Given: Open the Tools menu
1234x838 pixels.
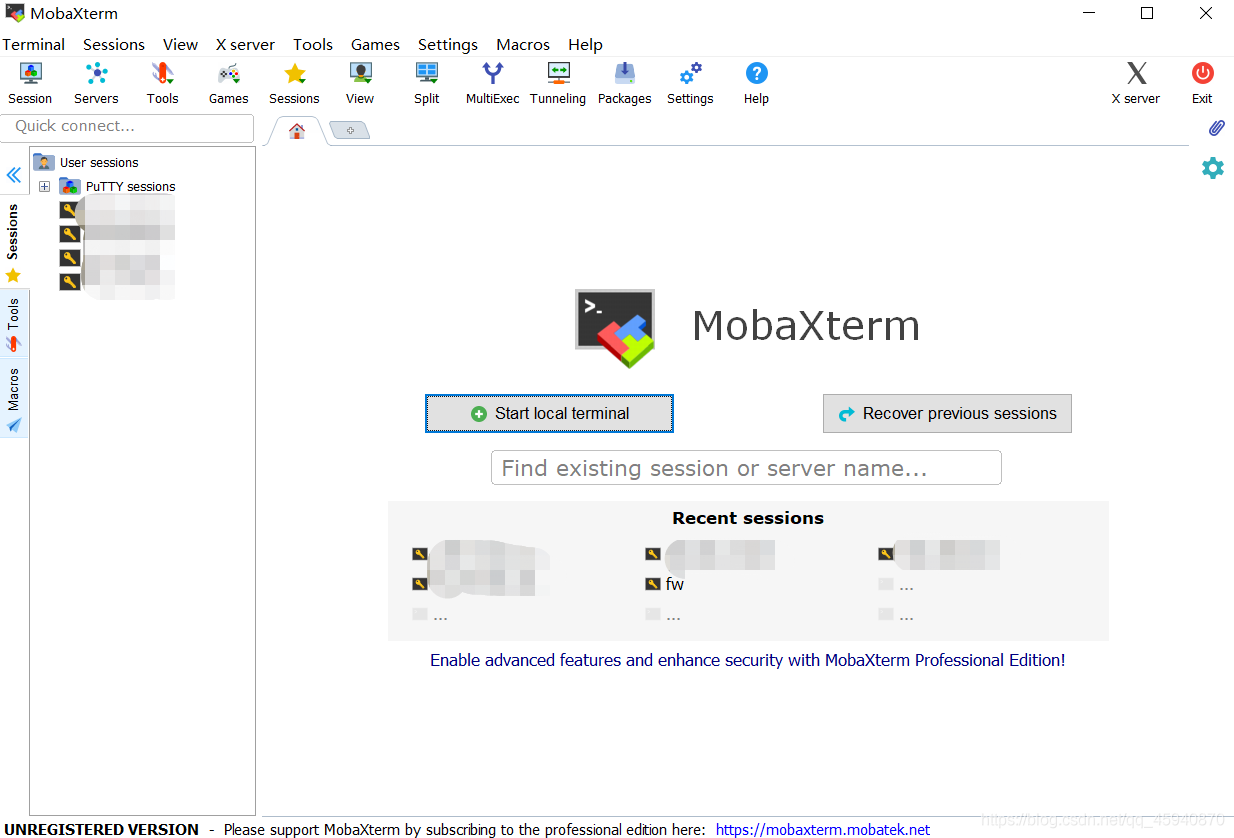Looking at the screenshot, I should [313, 44].
